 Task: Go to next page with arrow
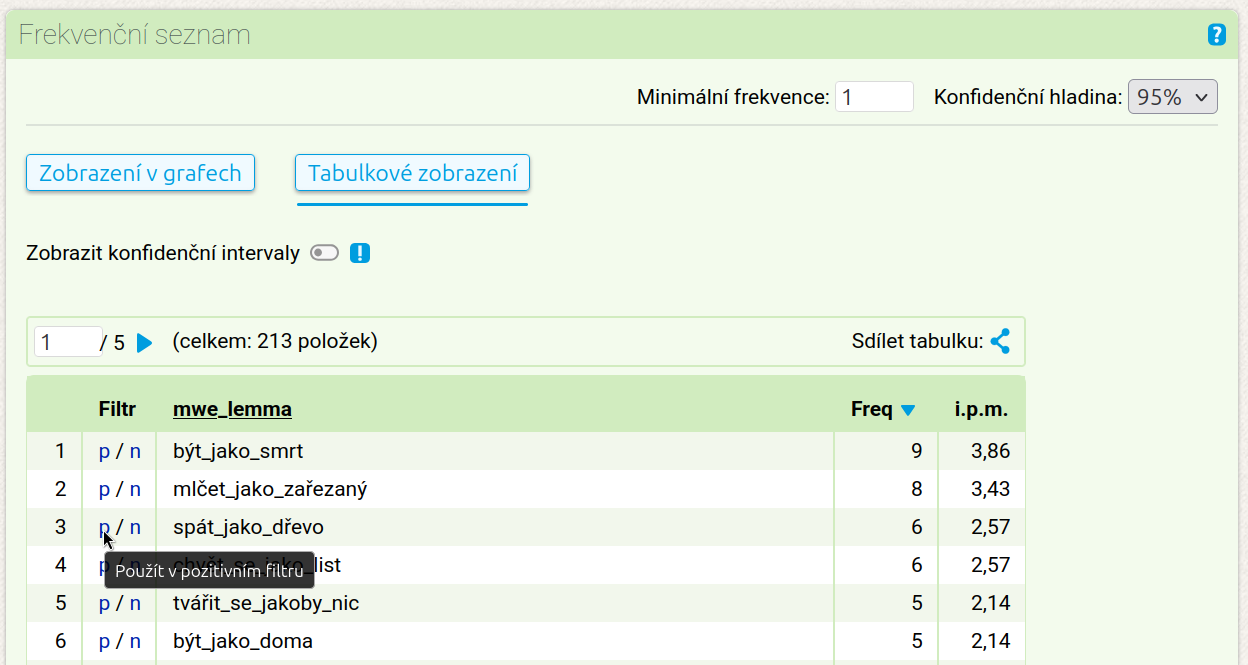click(145, 343)
